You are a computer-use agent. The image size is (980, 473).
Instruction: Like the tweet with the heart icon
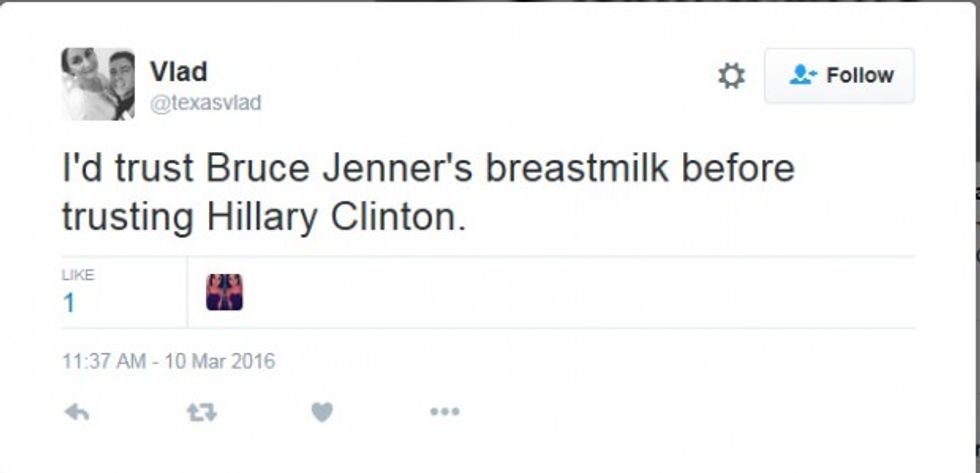(321, 412)
